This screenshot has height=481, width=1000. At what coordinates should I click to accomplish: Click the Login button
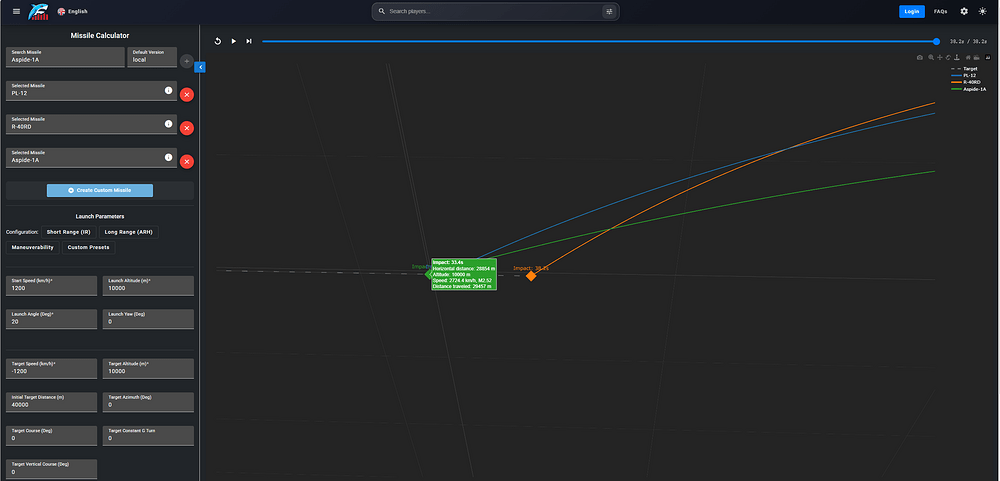911,11
